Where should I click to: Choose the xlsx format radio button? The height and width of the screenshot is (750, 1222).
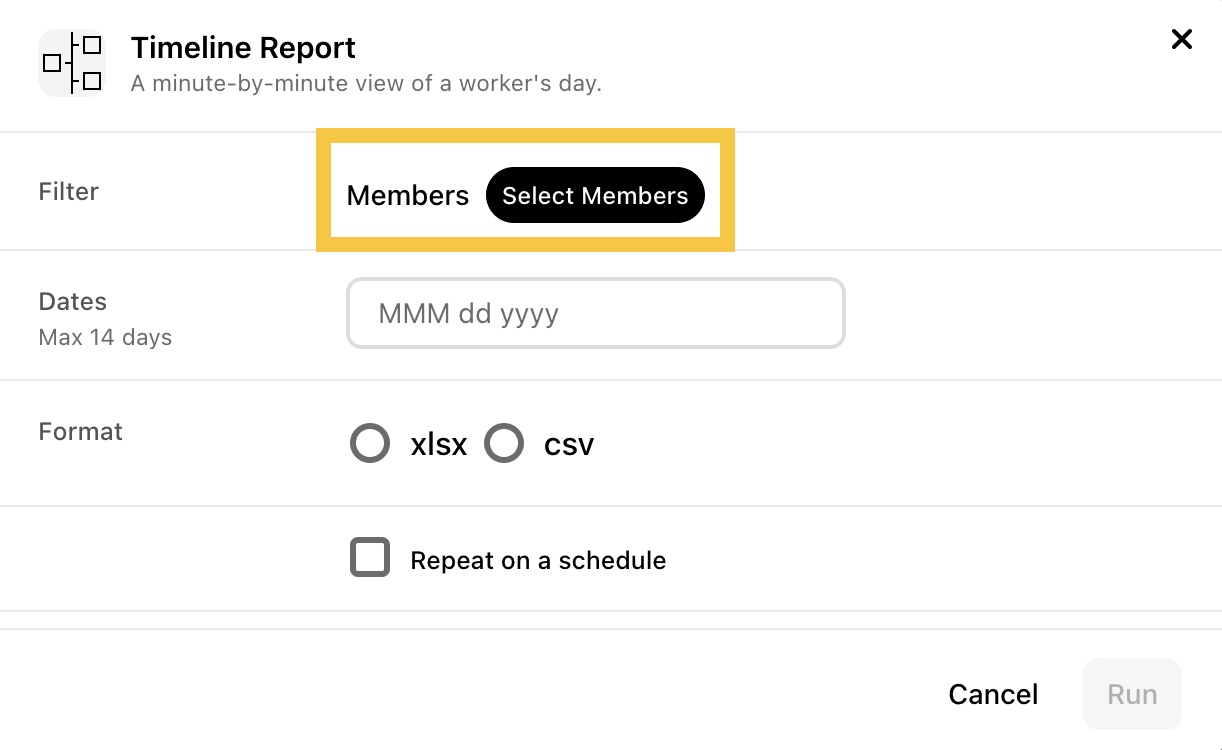pyautogui.click(x=370, y=443)
